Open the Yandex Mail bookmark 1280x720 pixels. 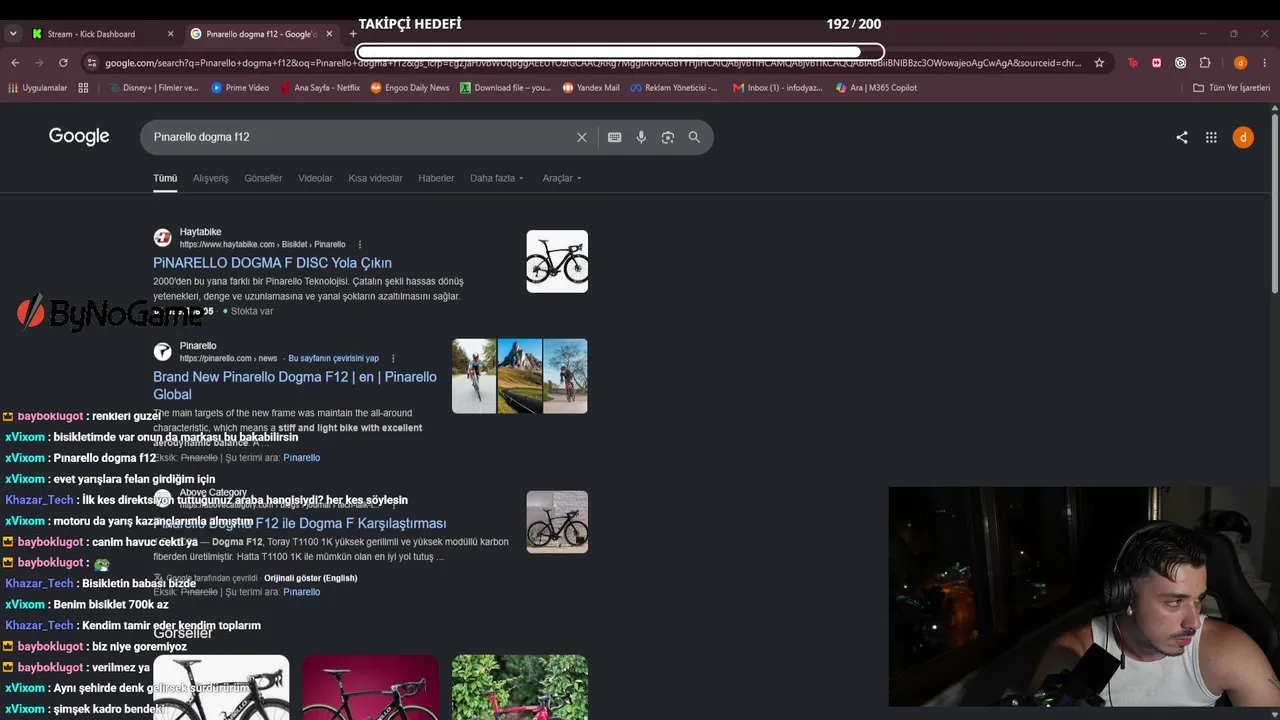point(591,88)
